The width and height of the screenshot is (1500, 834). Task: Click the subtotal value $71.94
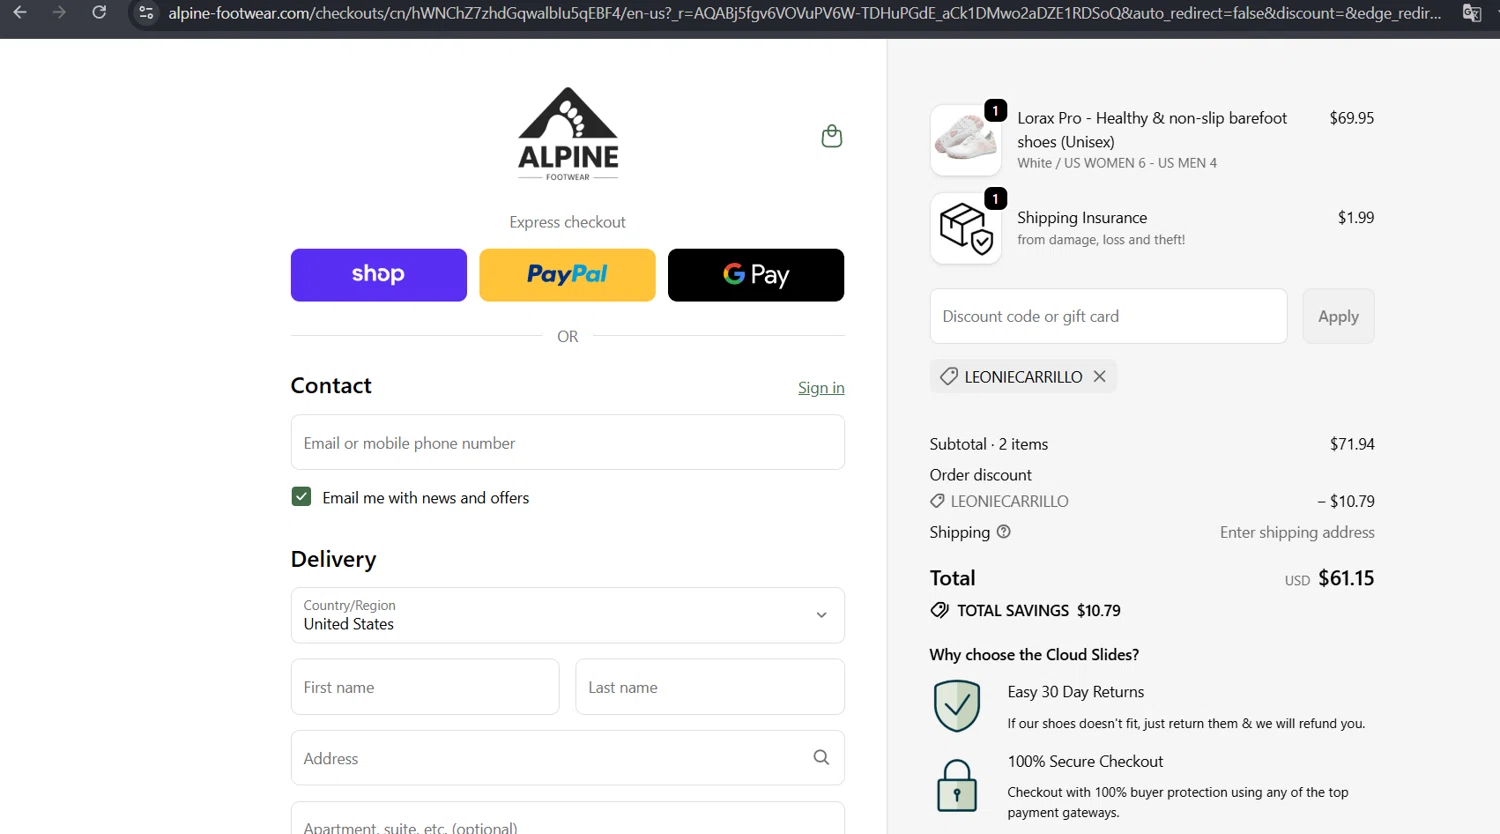[x=1352, y=444]
